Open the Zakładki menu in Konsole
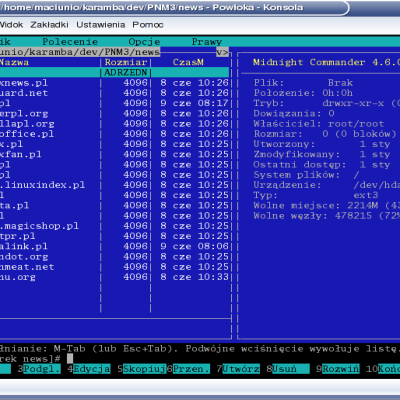Image resolution: width=400 pixels, height=400 pixels. tap(49, 25)
